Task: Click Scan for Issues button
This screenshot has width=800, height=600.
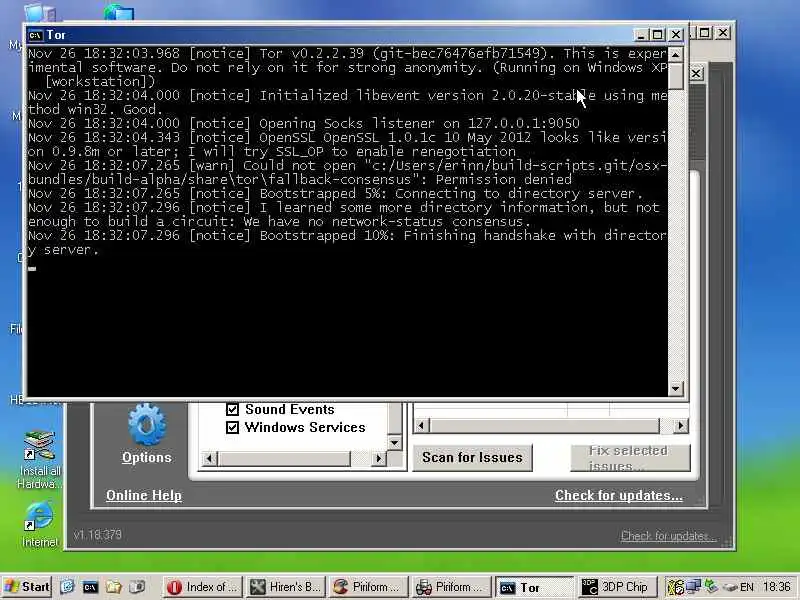Action: tap(472, 457)
